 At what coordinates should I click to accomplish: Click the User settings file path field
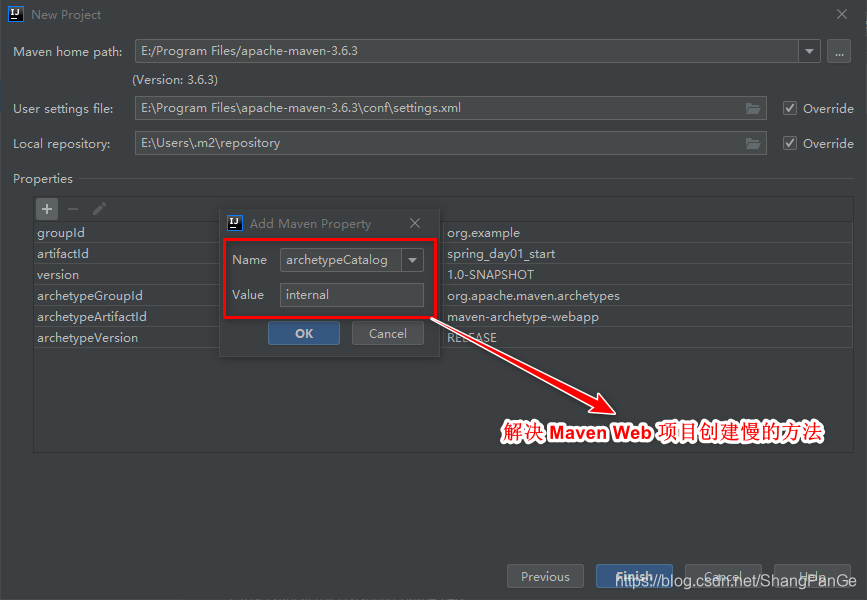451,108
